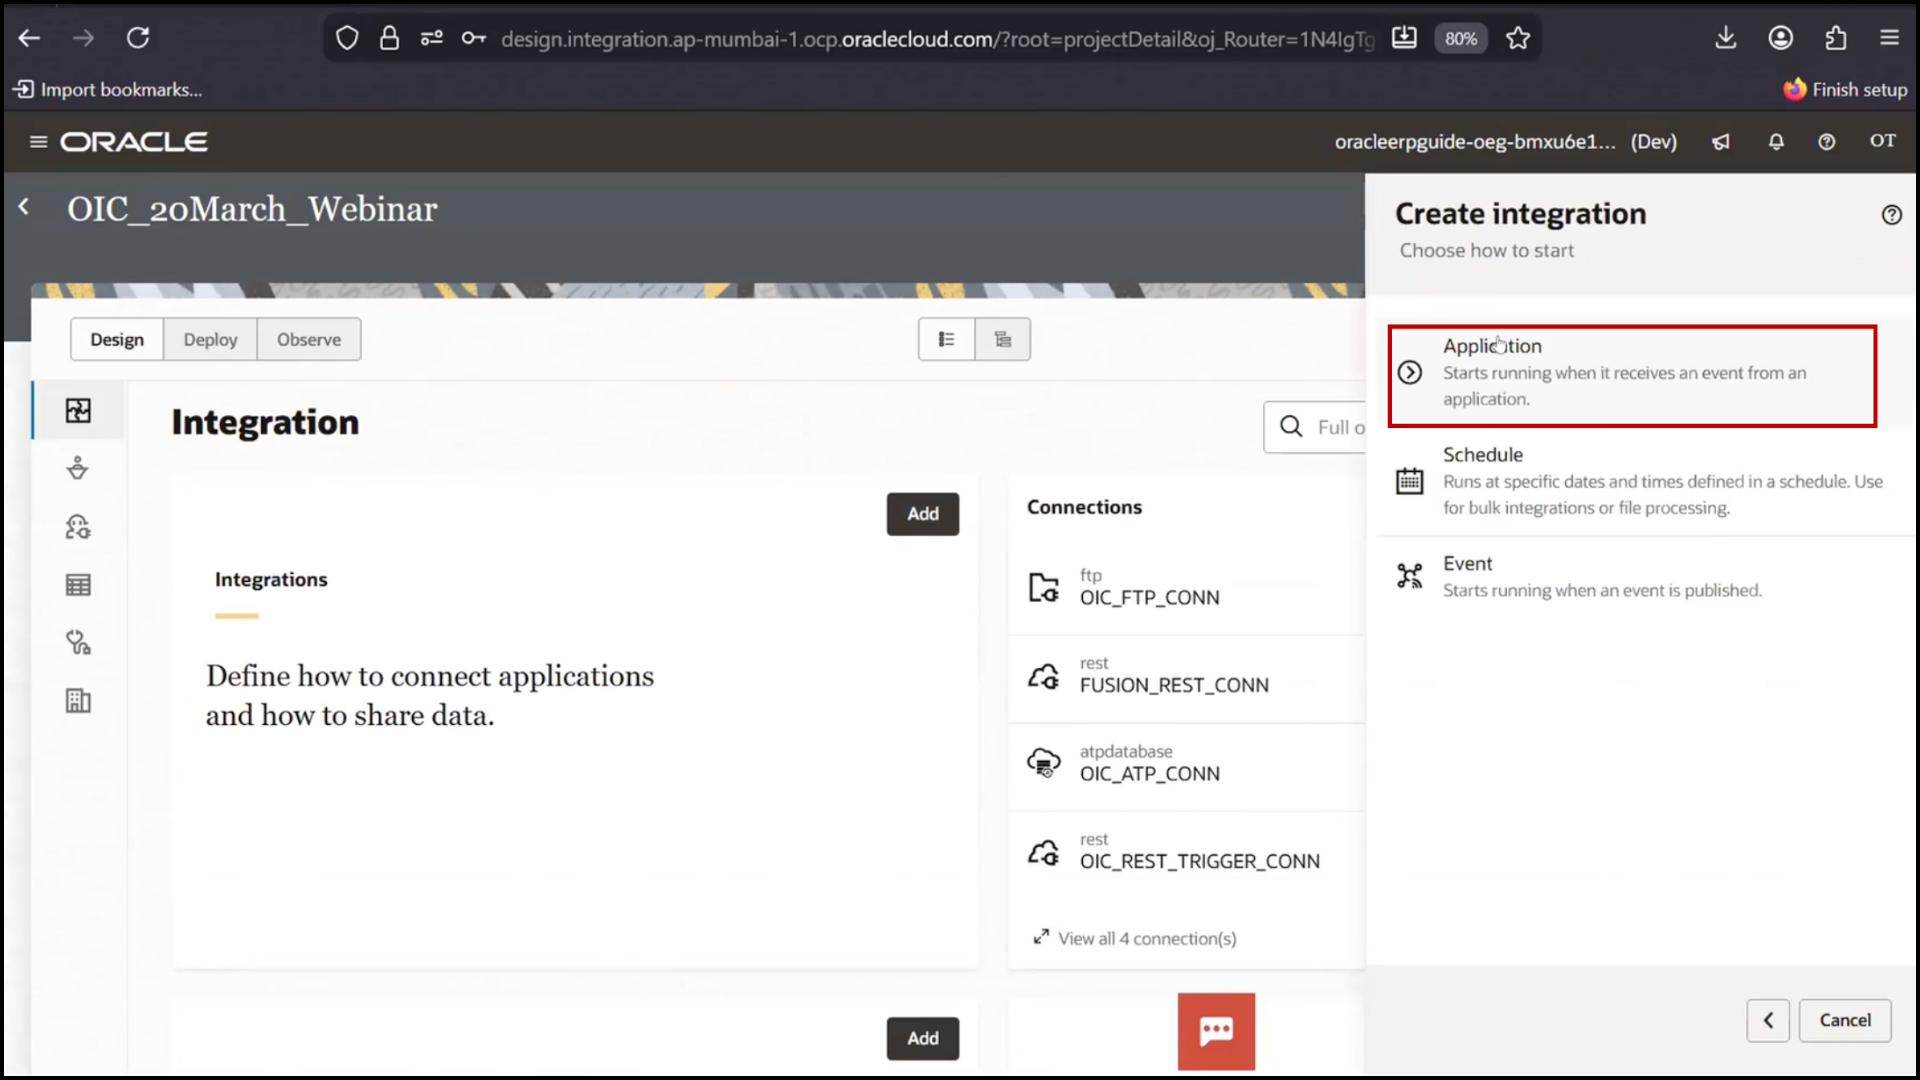Open browser extensions icon
The height and width of the screenshot is (1080, 1920).
tap(1836, 38)
